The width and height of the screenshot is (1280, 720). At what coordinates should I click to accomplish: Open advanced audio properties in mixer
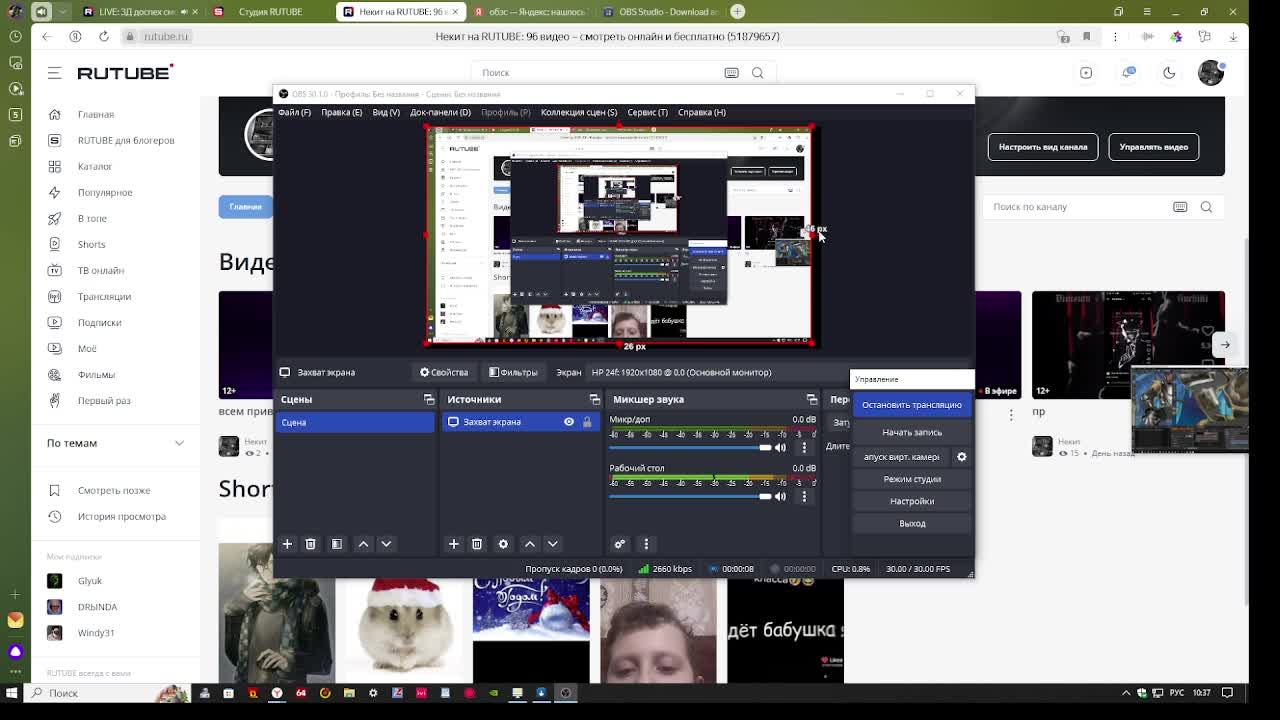click(x=620, y=544)
